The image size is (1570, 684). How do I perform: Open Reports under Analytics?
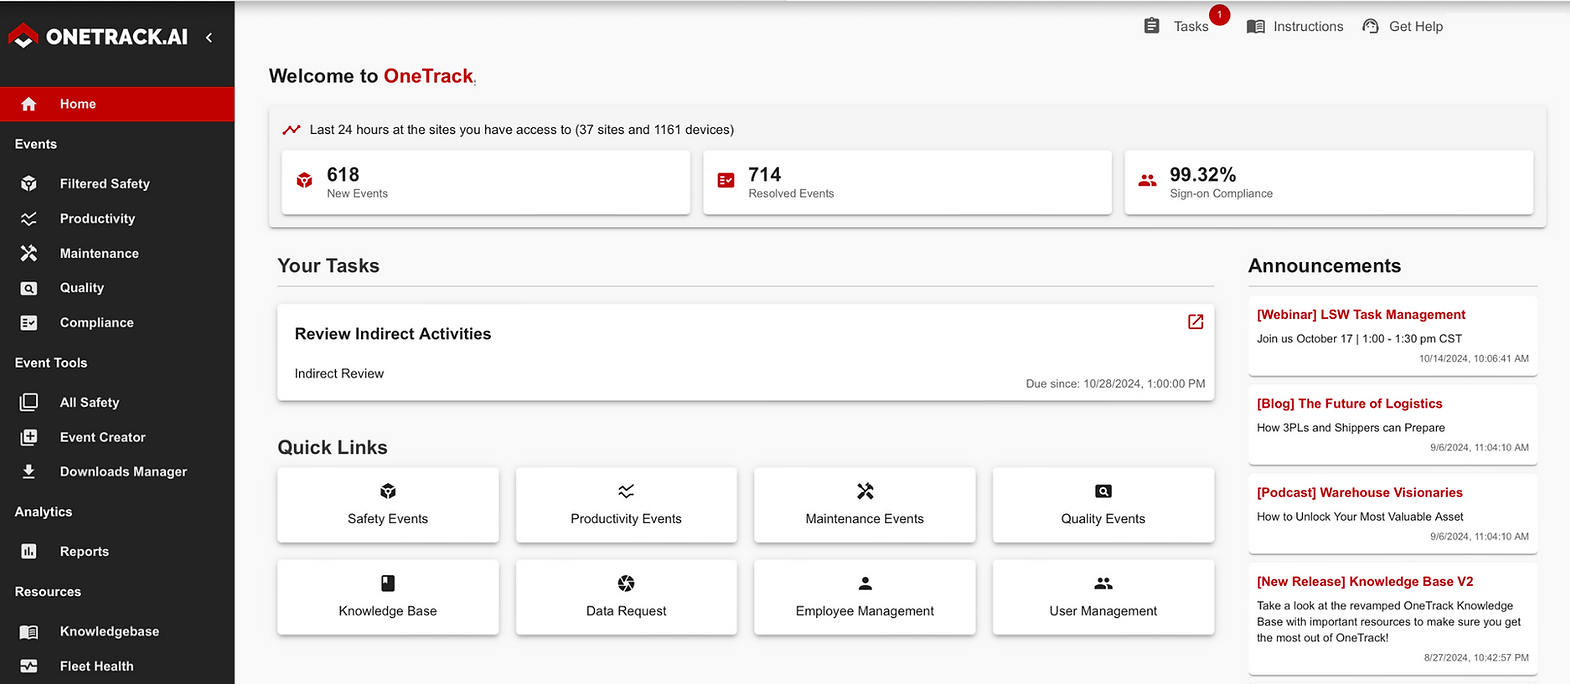84,552
